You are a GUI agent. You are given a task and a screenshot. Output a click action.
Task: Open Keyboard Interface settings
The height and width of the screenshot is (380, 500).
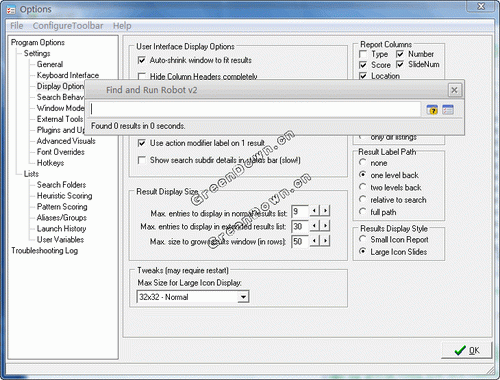(x=68, y=75)
